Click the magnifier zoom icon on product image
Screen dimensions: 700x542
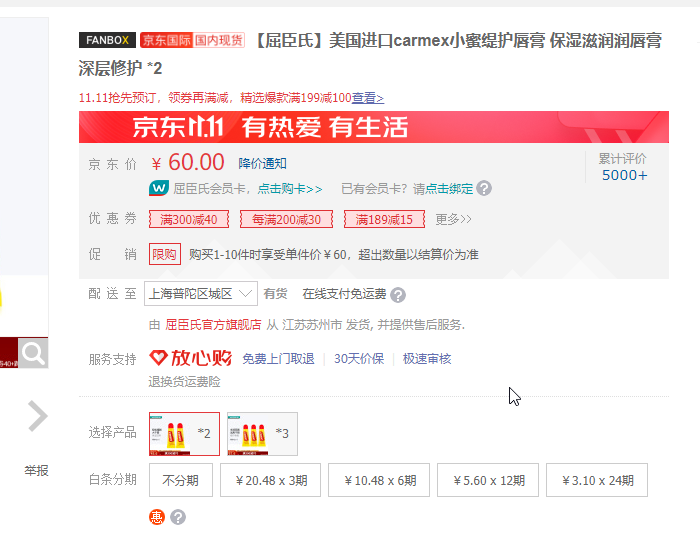33,353
